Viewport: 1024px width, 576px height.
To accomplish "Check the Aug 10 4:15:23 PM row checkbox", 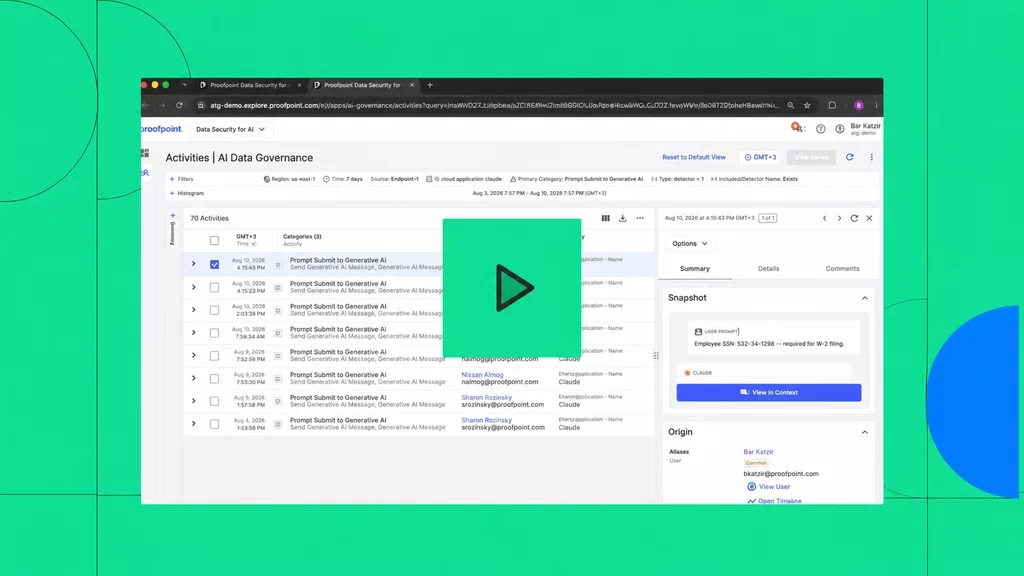I will tap(214, 287).
